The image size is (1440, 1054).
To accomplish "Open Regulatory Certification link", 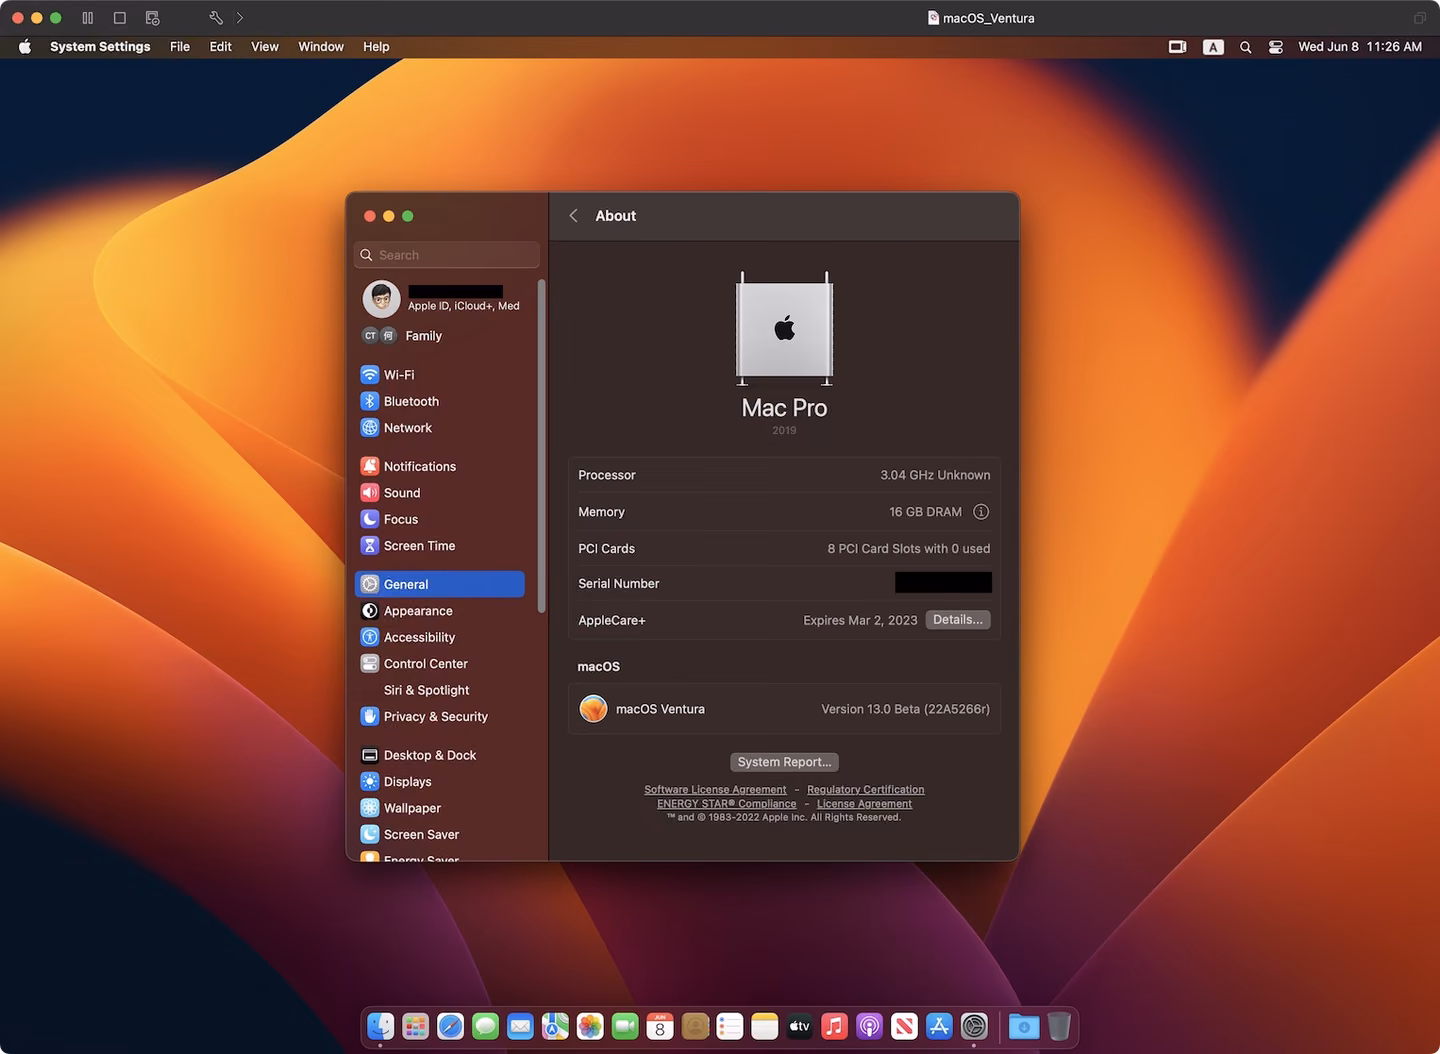I will tap(866, 790).
